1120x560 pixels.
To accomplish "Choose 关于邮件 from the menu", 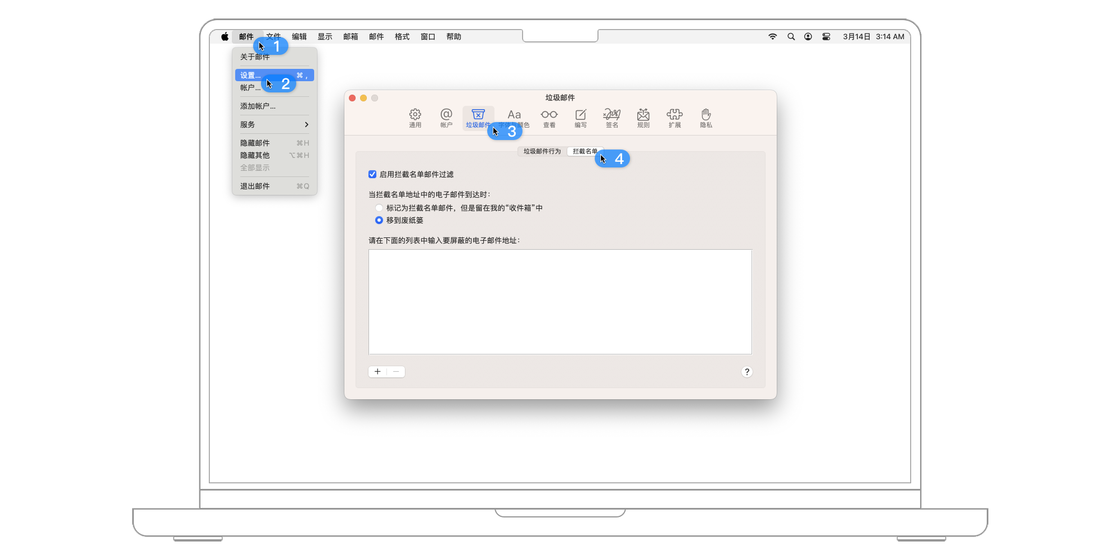I will [x=274, y=57].
